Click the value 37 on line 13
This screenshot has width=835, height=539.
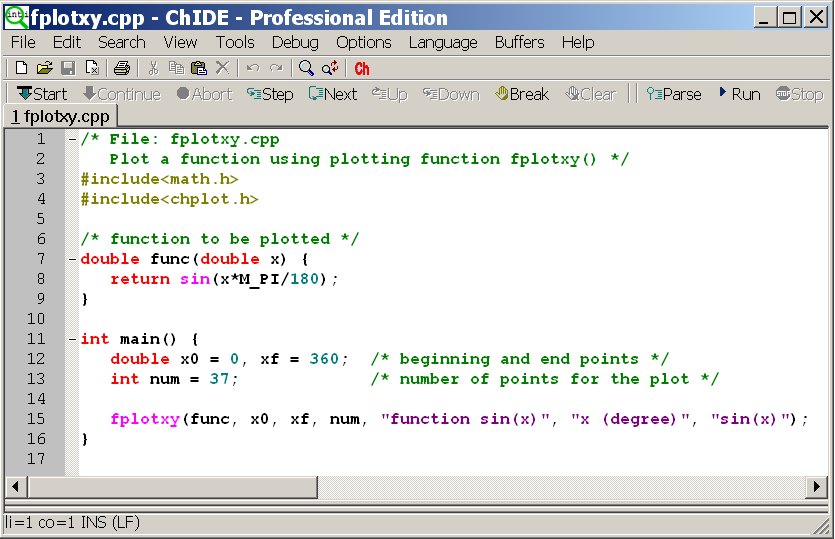[219, 379]
